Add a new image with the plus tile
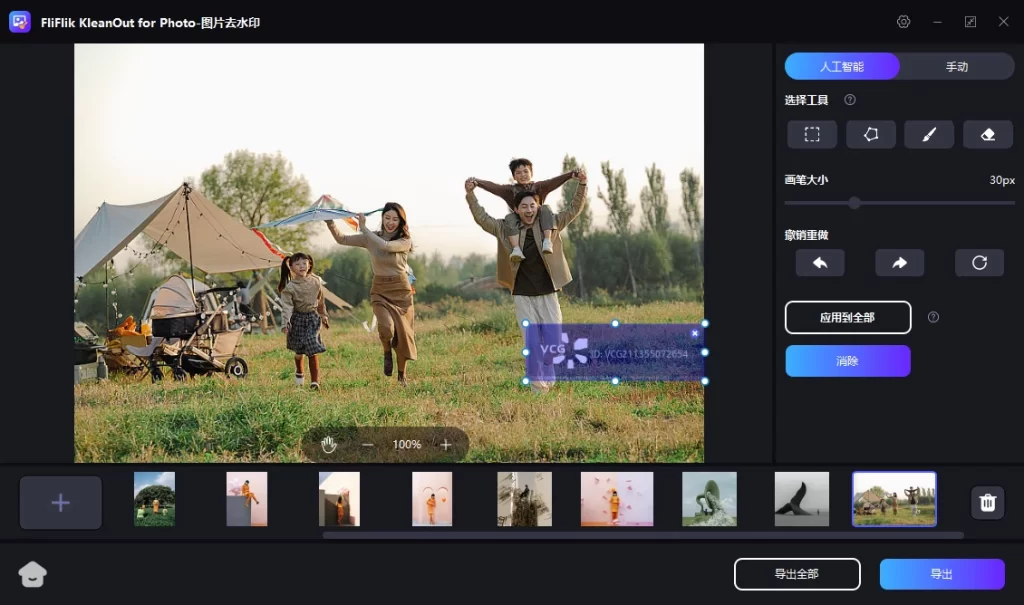Screen dimensions: 1024x605 pos(61,502)
